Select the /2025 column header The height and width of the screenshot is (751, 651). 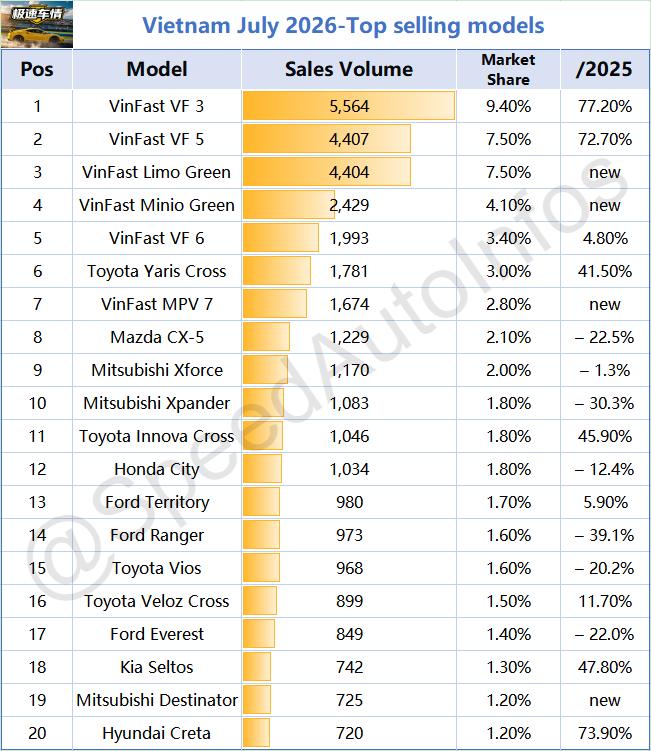coord(605,69)
